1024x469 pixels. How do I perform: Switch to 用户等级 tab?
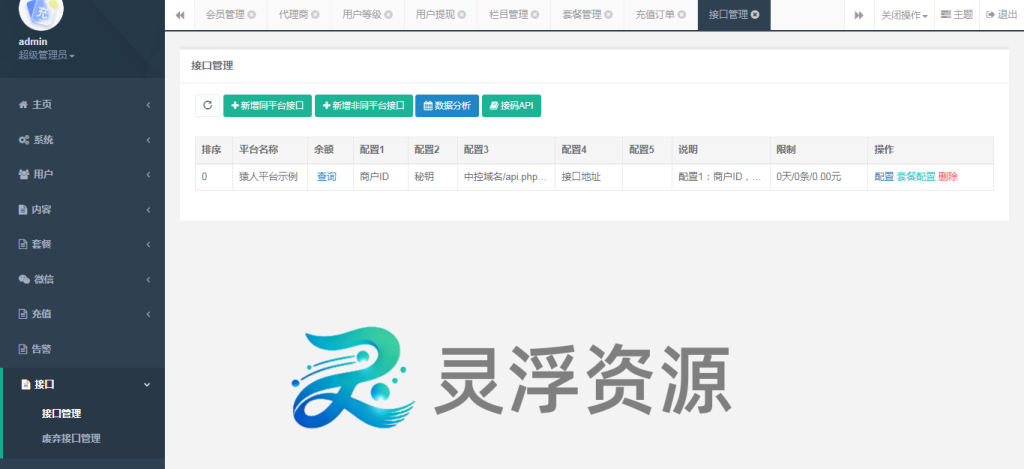pyautogui.click(x=362, y=14)
